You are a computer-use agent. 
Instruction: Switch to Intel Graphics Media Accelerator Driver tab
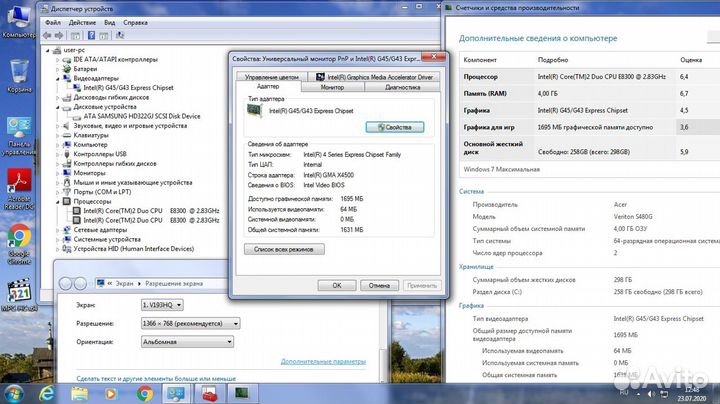click(x=374, y=77)
